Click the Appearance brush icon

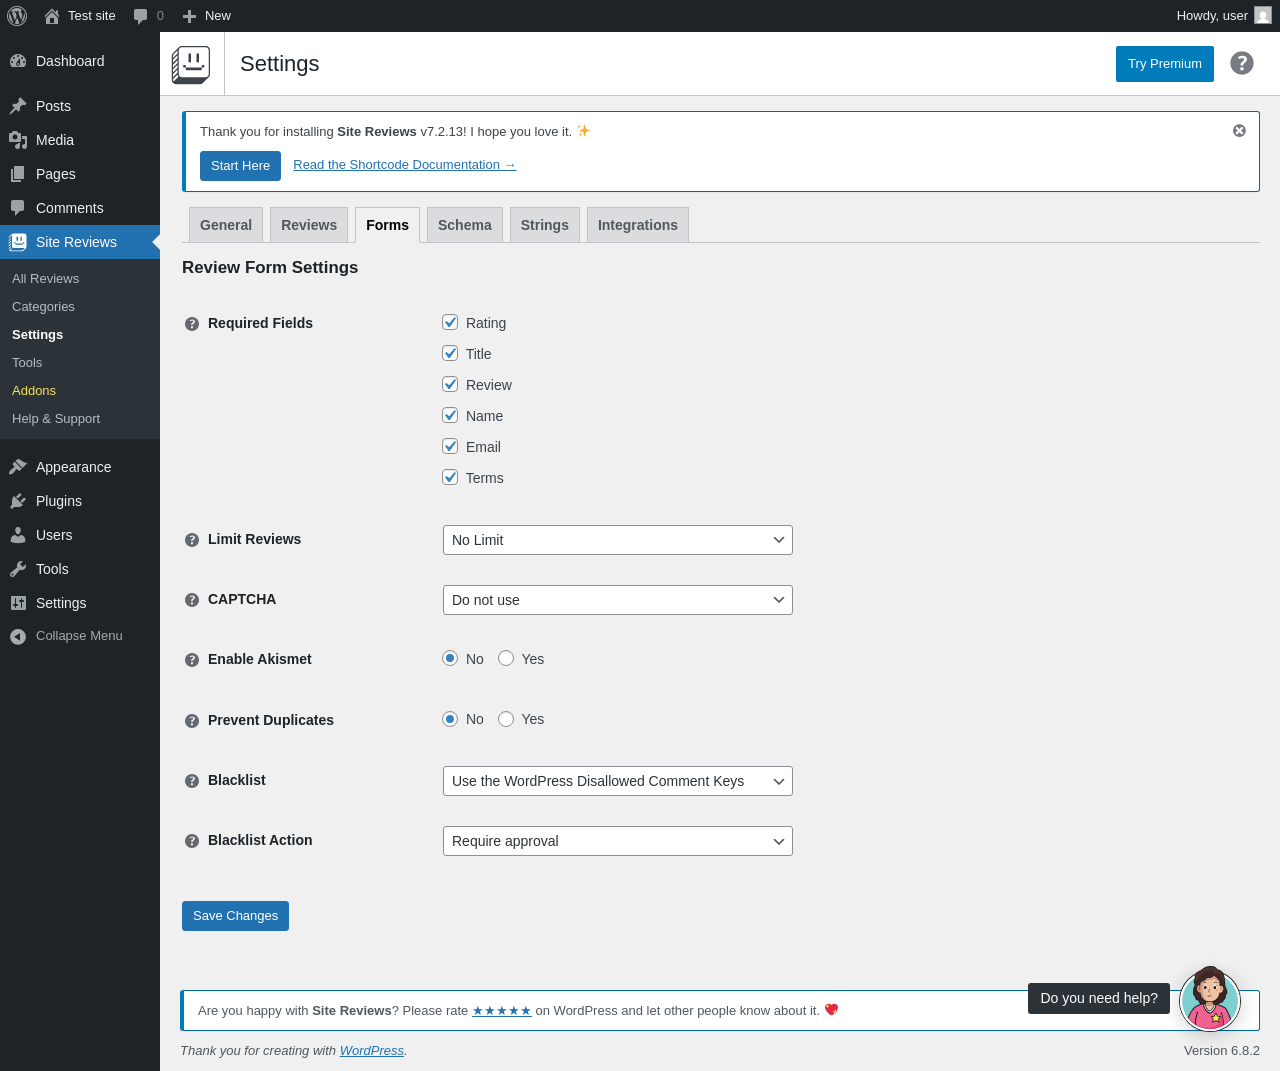18,467
